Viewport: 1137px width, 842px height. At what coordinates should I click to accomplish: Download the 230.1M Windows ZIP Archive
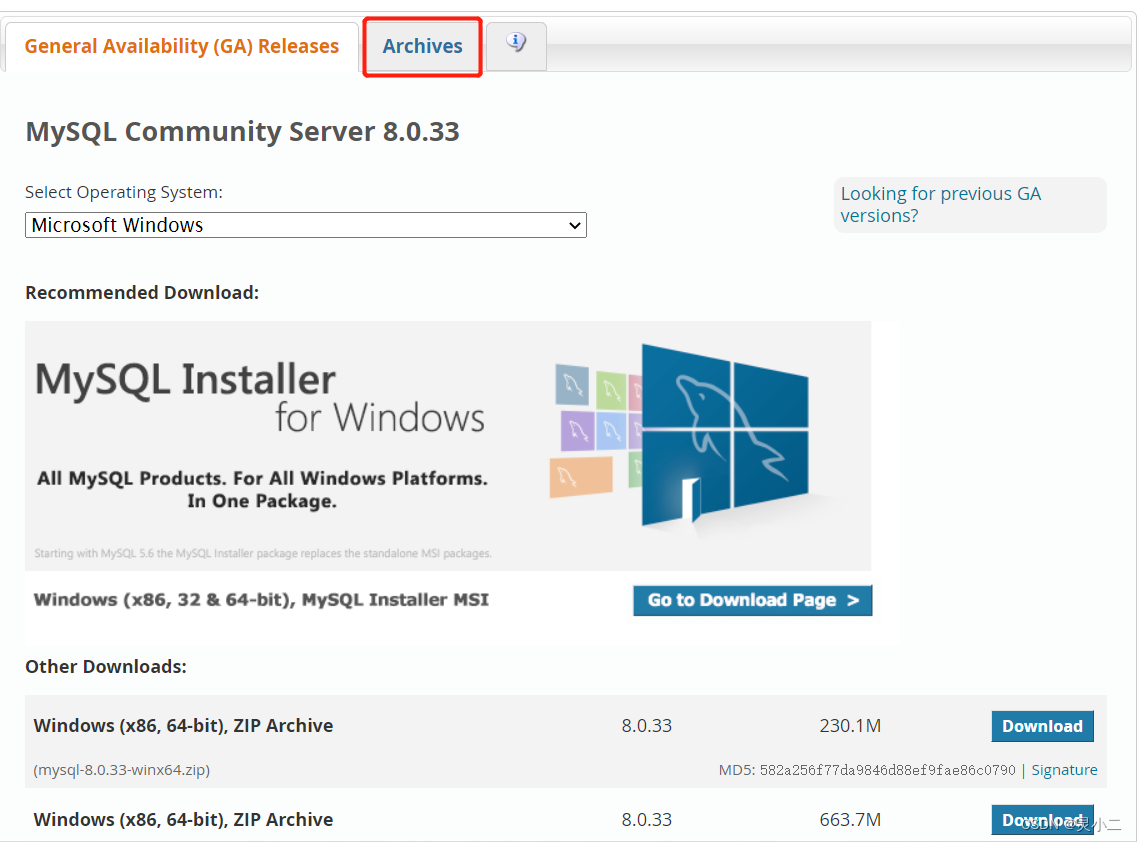pos(1042,726)
